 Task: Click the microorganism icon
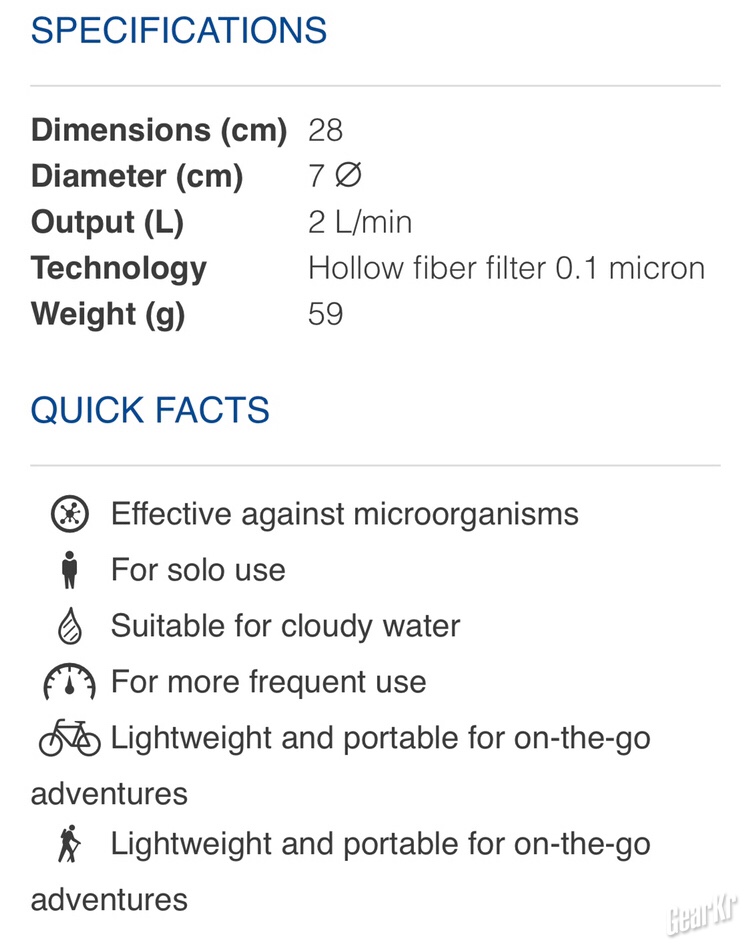(x=70, y=515)
